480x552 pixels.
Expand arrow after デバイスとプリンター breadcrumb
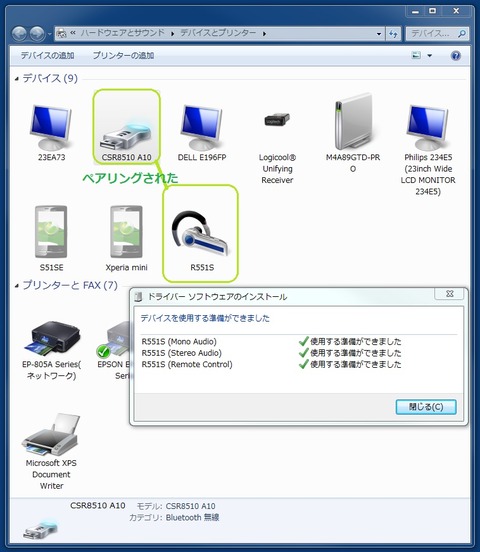264,34
